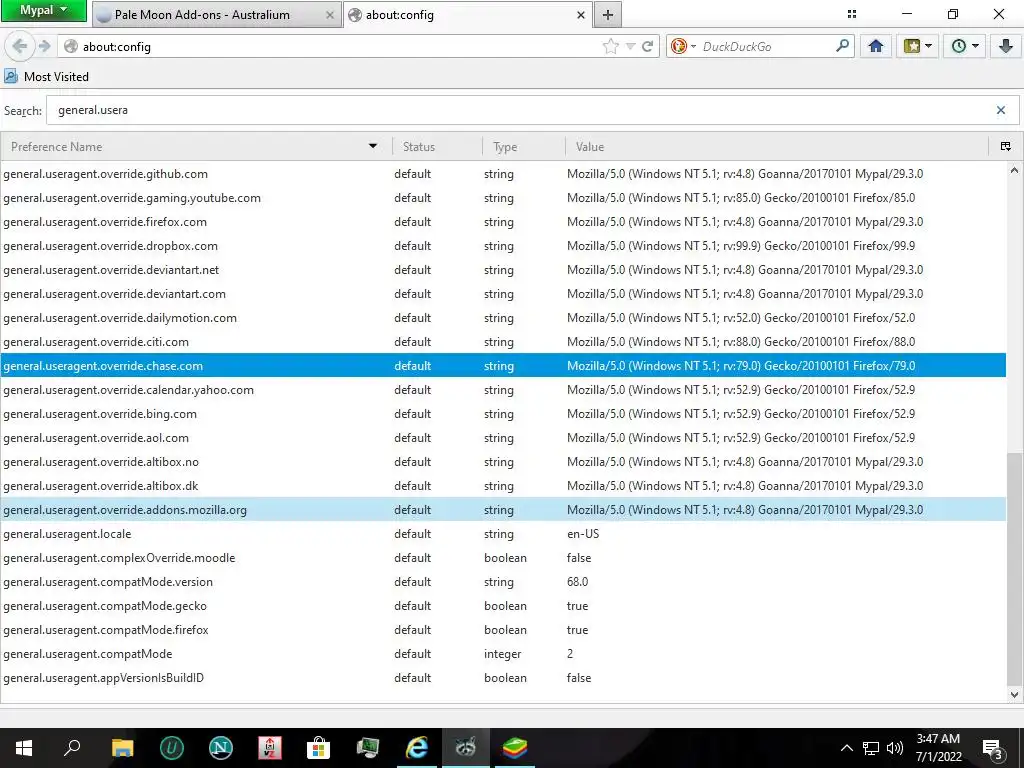Clear the config search text
1024x768 pixels.
pos(1000,110)
